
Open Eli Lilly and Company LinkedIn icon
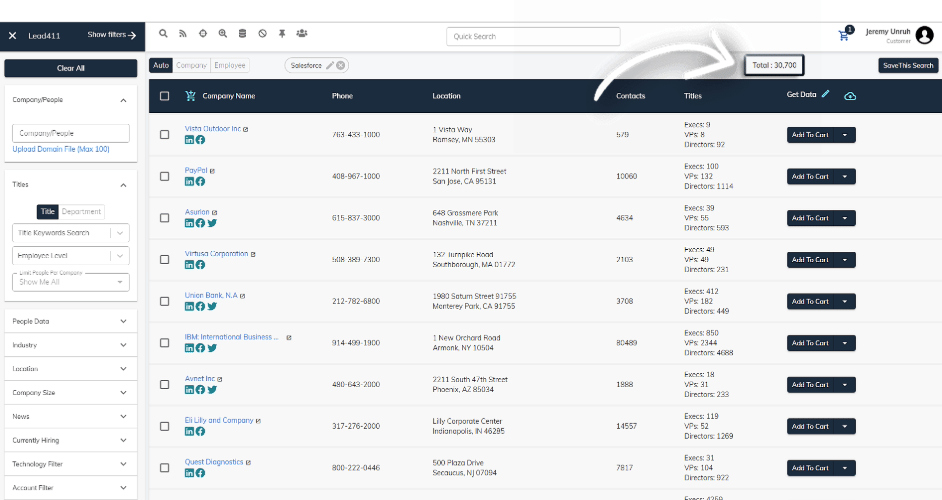pos(189,431)
